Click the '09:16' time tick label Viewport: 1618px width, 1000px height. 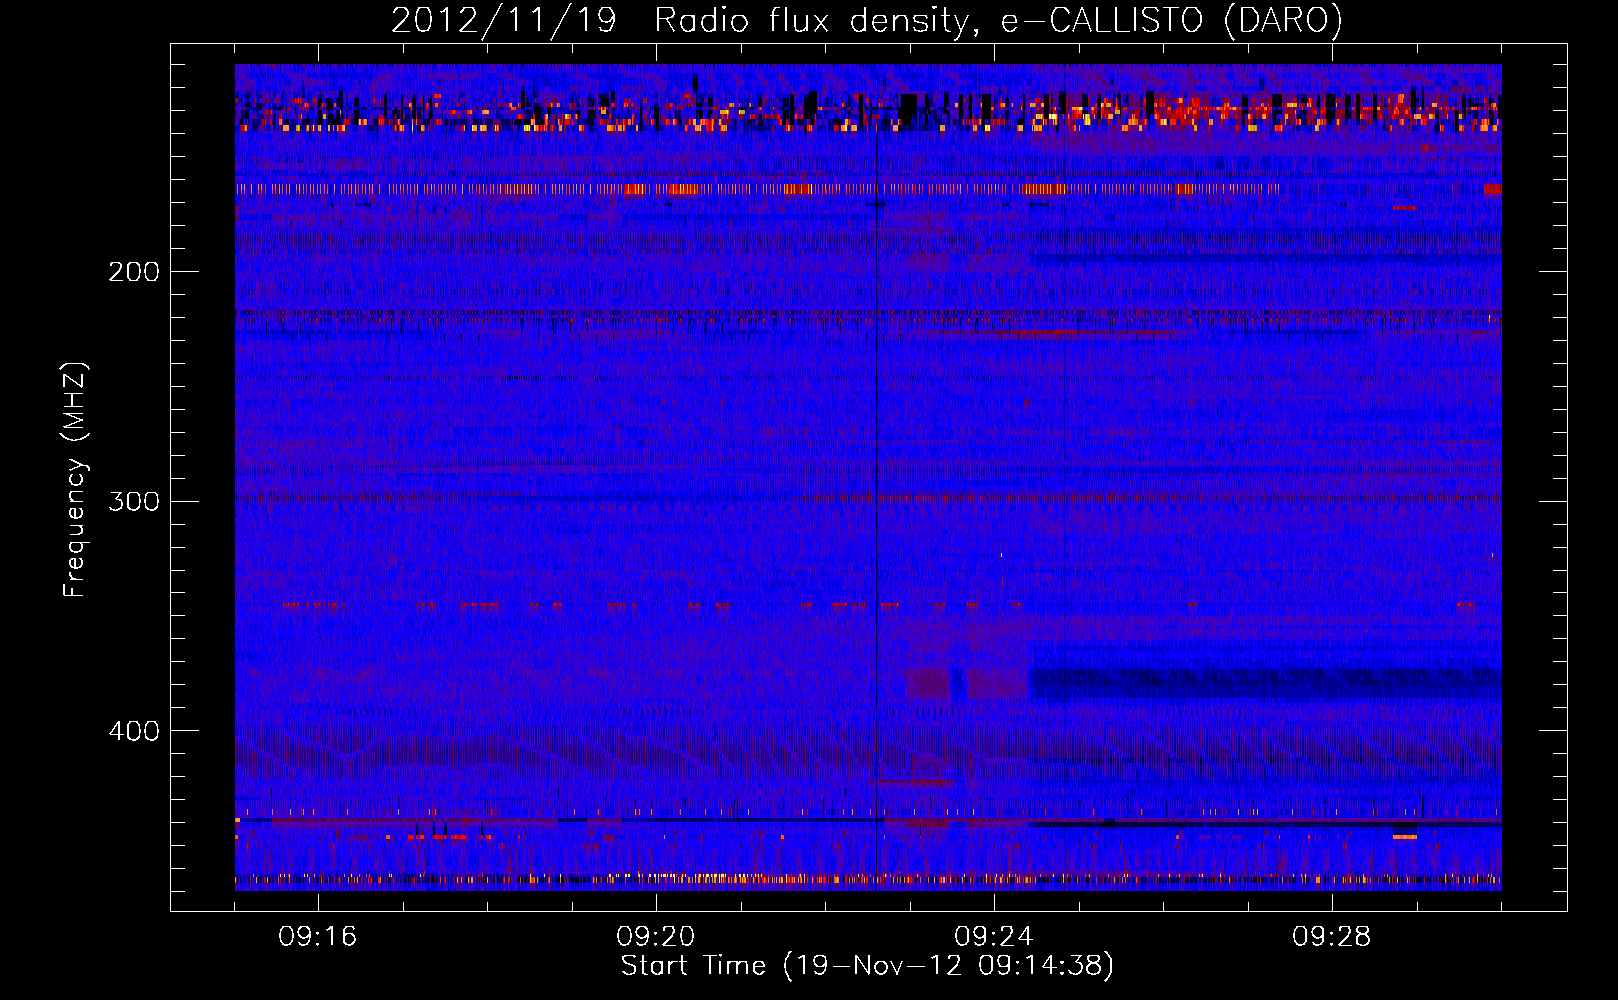coord(318,937)
